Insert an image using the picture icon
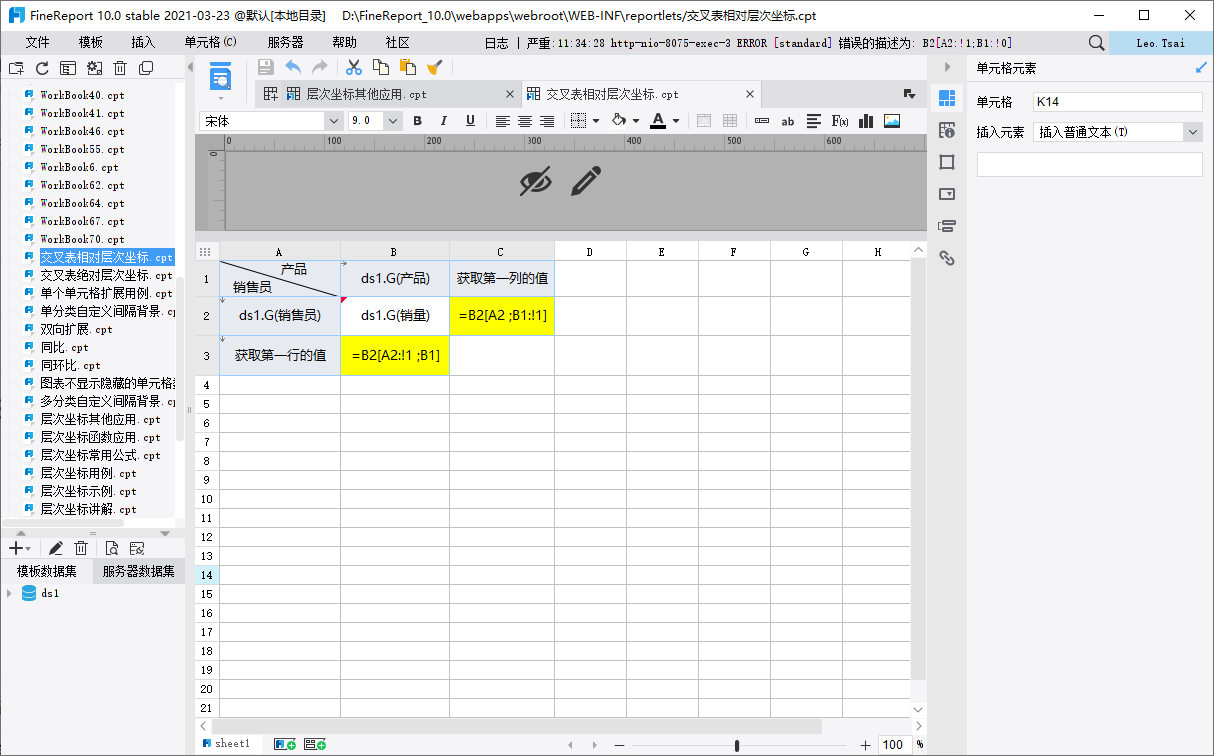 892,121
